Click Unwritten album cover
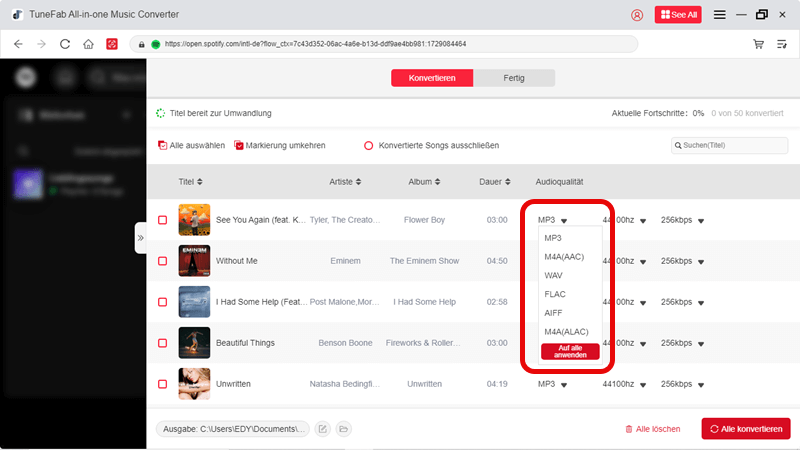The image size is (800, 450). click(194, 384)
